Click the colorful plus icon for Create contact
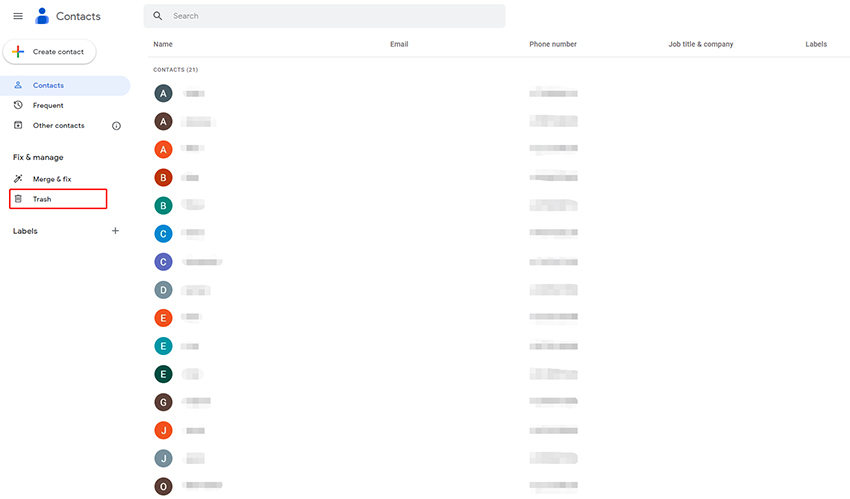This screenshot has width=850, height=499. click(18, 51)
